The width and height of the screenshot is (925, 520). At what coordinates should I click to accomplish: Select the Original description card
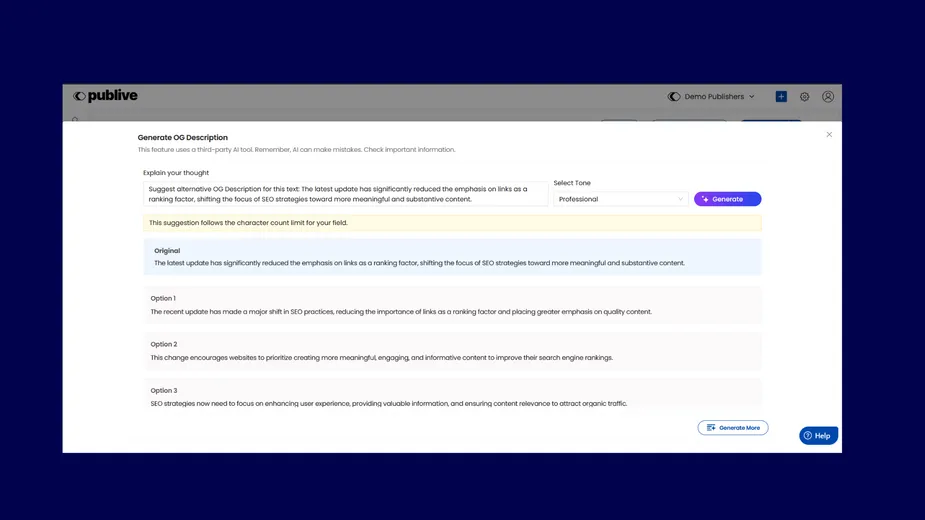pos(452,257)
